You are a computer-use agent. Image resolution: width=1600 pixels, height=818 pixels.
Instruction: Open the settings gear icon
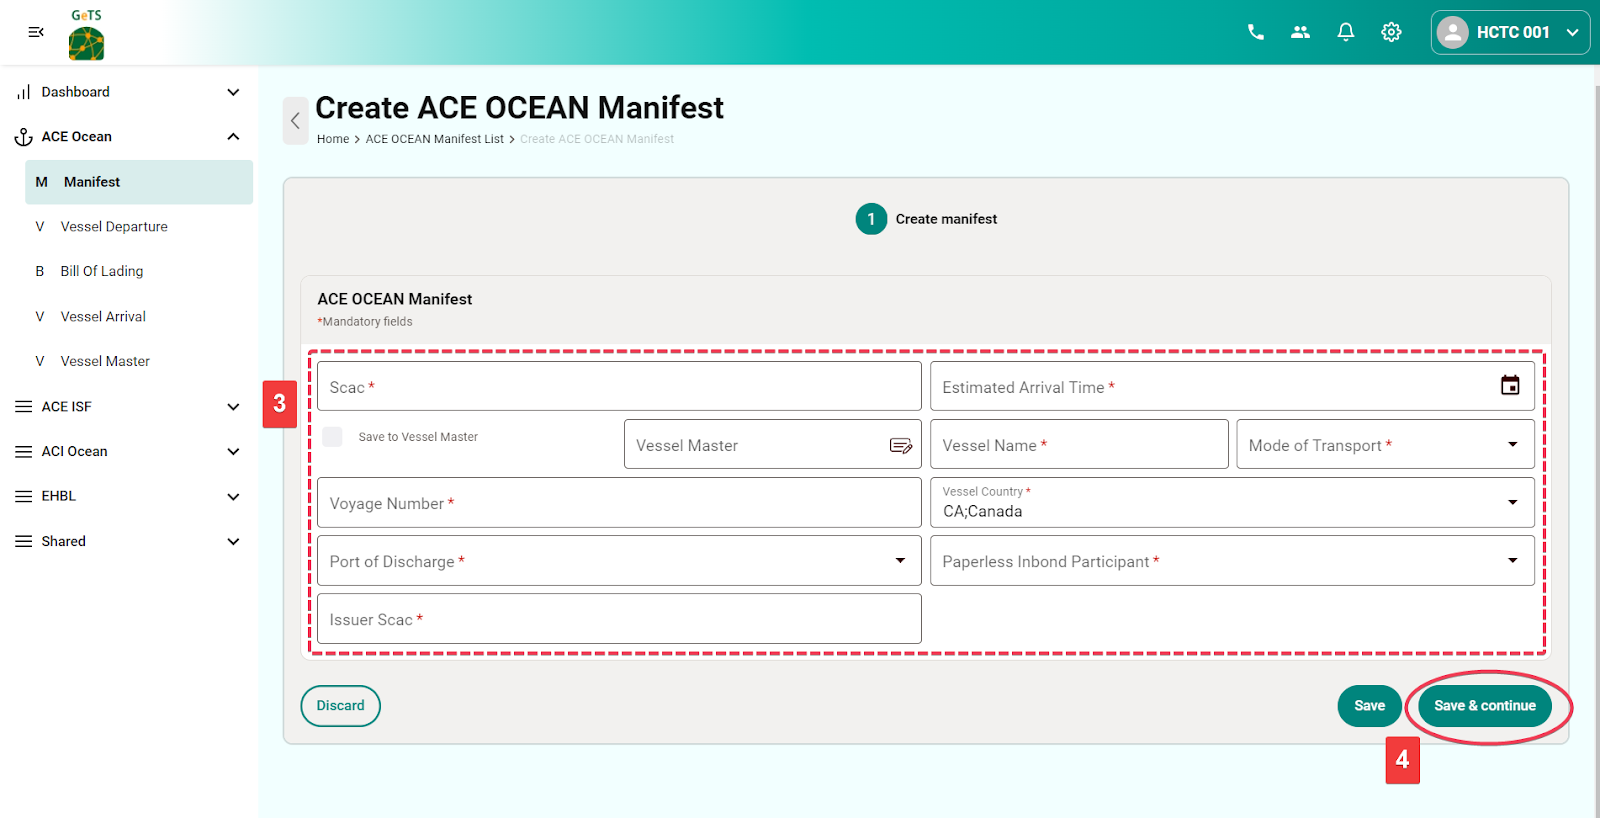tap(1391, 32)
